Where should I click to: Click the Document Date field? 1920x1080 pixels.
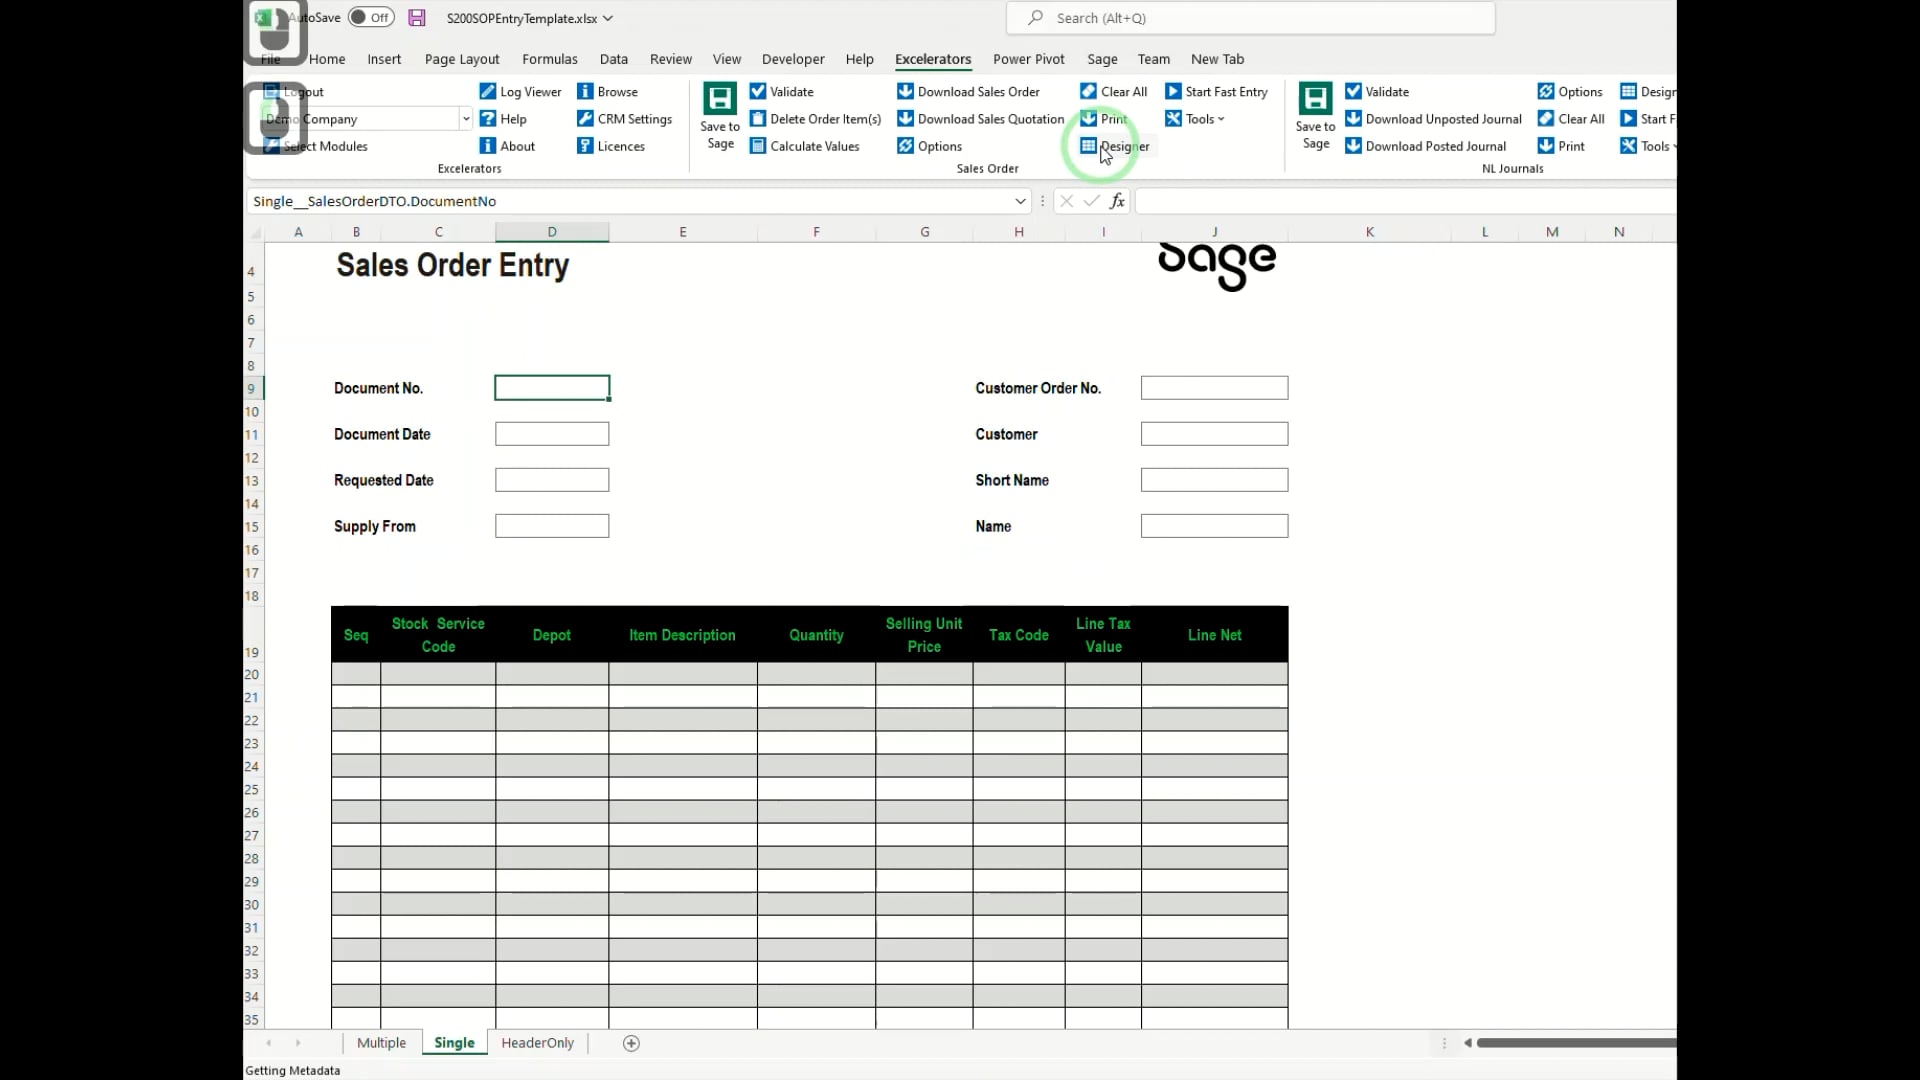tap(552, 434)
